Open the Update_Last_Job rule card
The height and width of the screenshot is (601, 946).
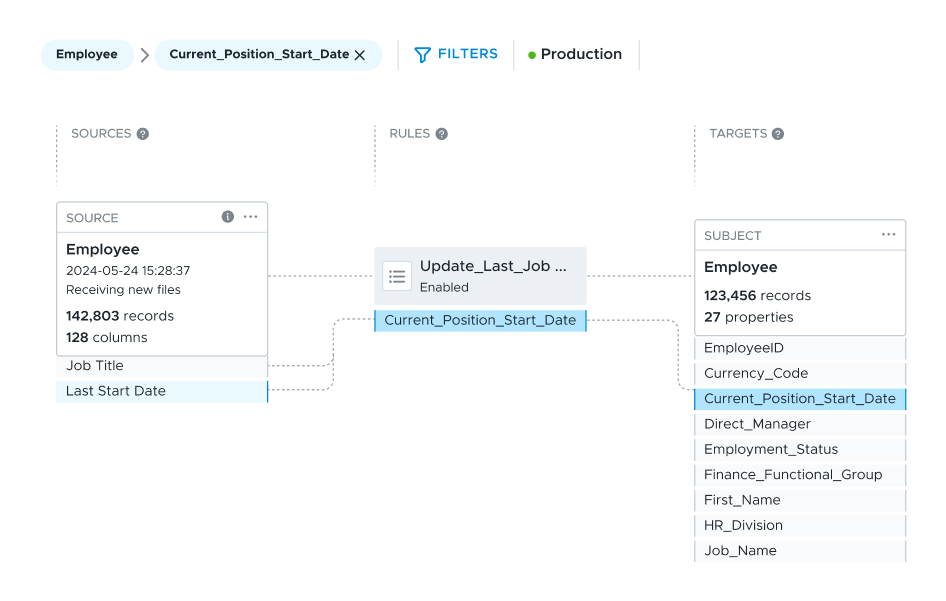click(493, 275)
